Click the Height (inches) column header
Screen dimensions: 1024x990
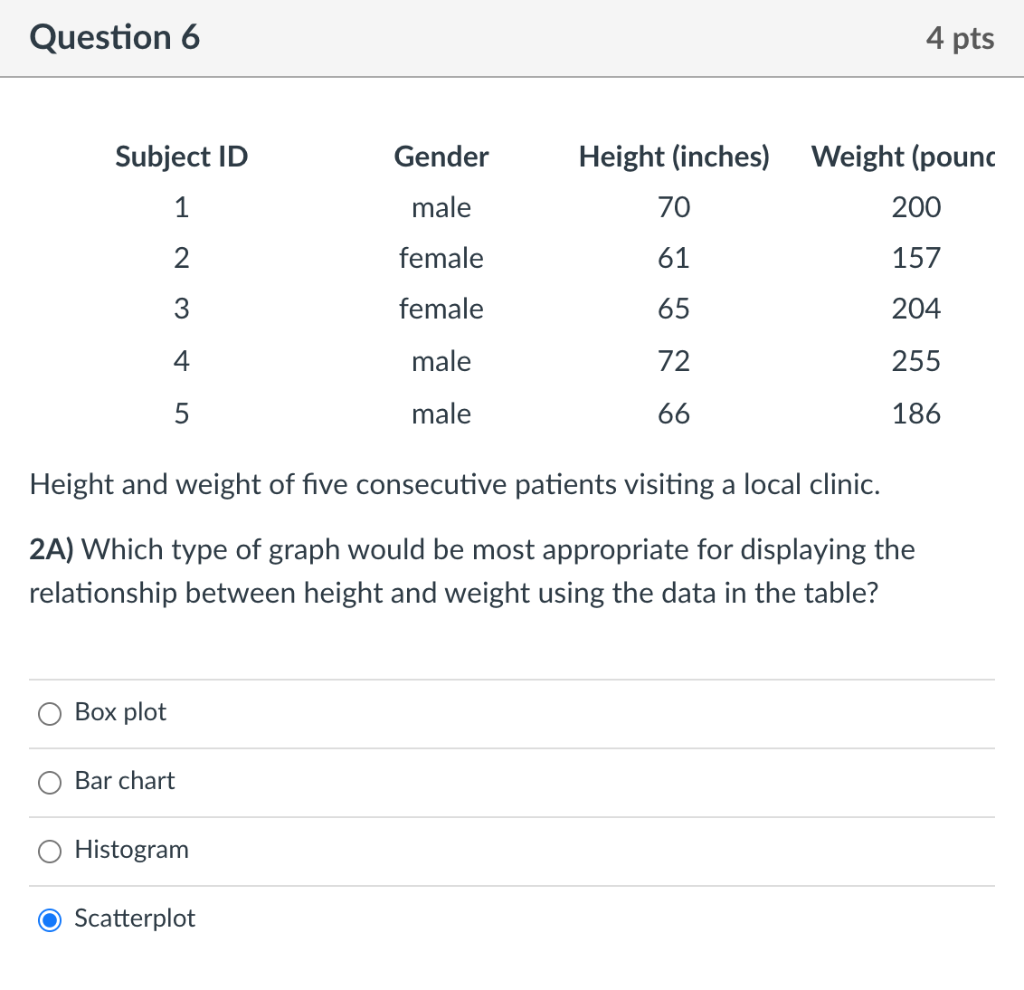[674, 157]
